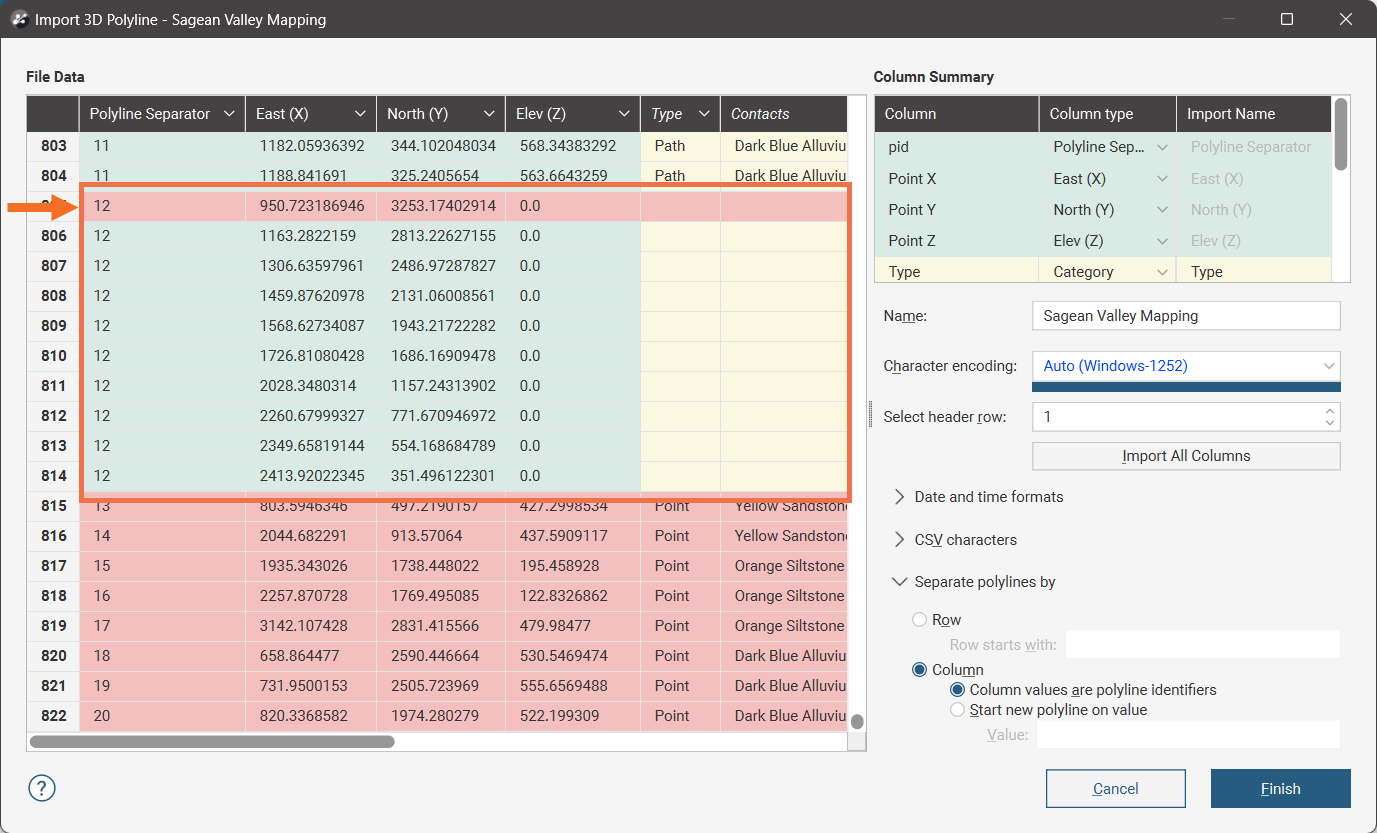Select the Column radio button
Screen dimensions: 1377x833
click(920, 670)
